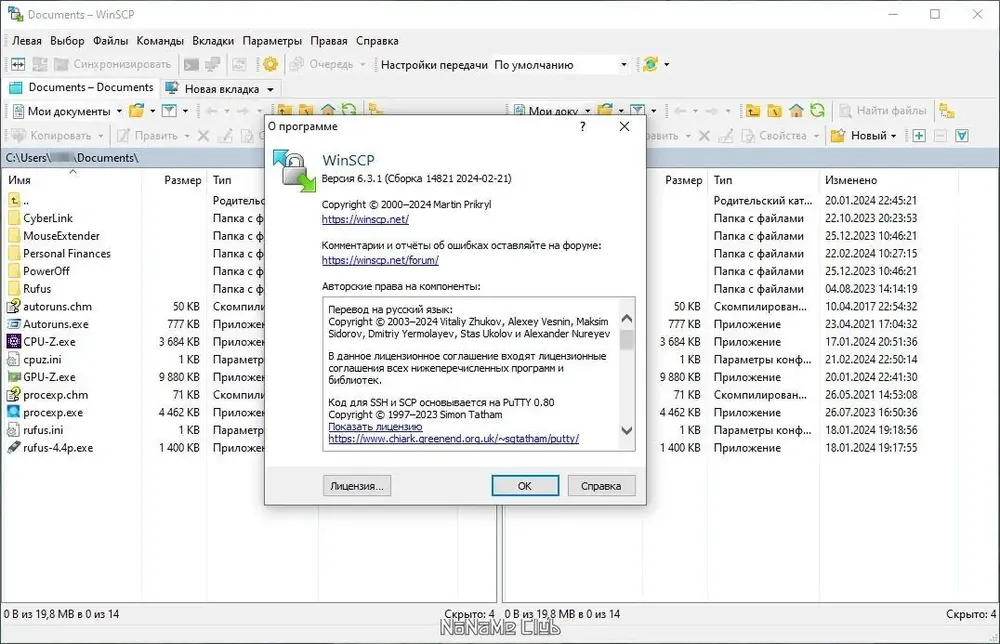Open the Команды menu
1000x644 pixels.
(160, 41)
